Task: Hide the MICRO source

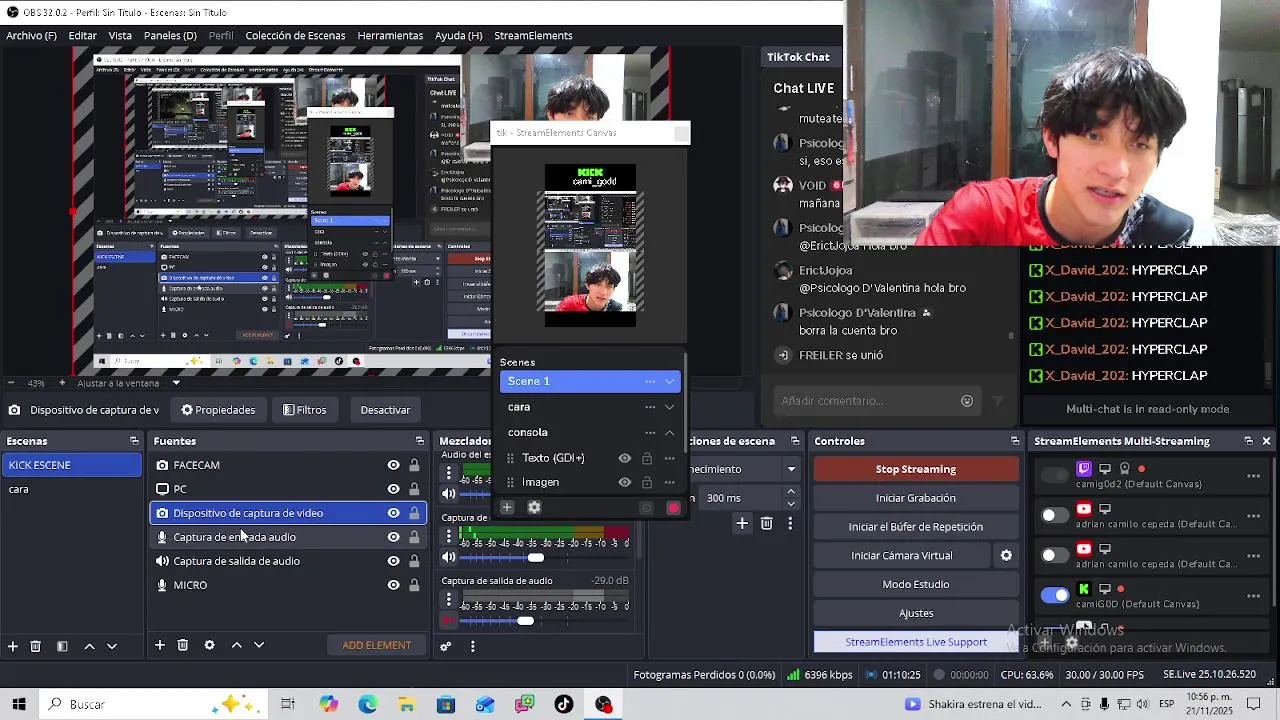Action: click(393, 585)
